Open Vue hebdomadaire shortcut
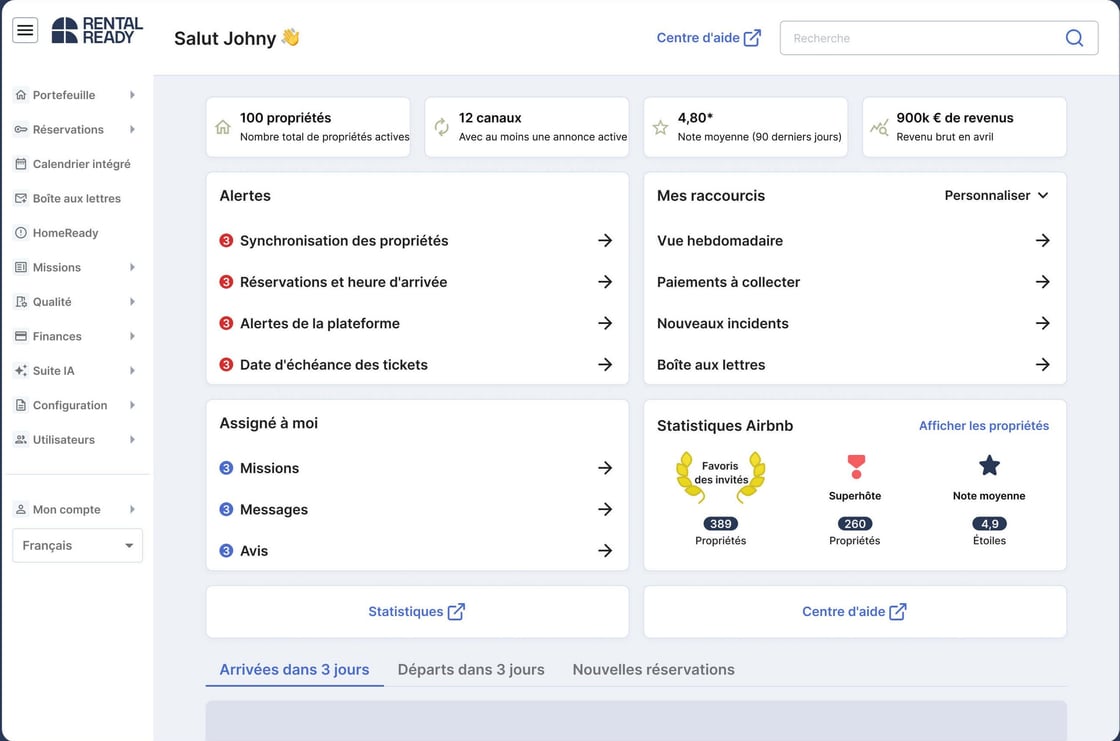 tap(854, 240)
